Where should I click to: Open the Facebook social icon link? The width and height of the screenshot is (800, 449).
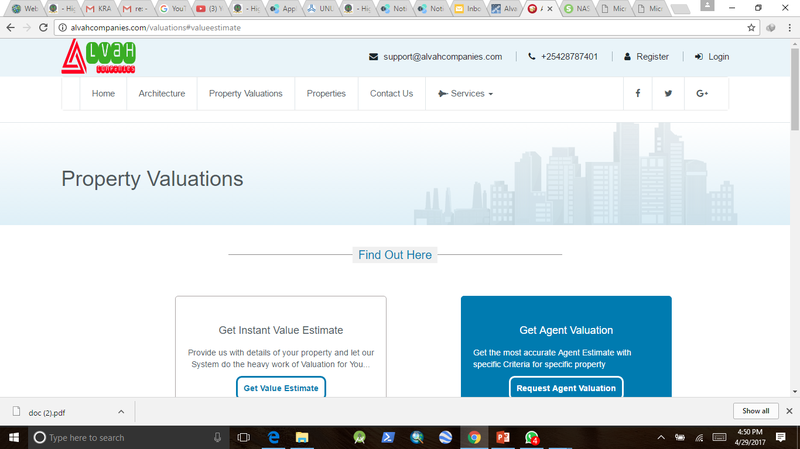tap(638, 94)
